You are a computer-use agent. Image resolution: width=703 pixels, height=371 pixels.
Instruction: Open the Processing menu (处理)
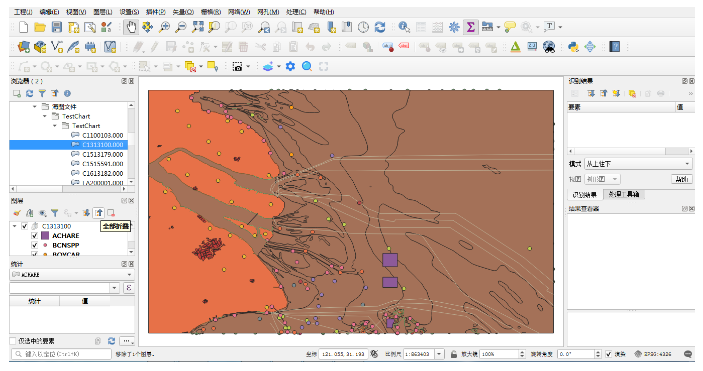(x=296, y=12)
